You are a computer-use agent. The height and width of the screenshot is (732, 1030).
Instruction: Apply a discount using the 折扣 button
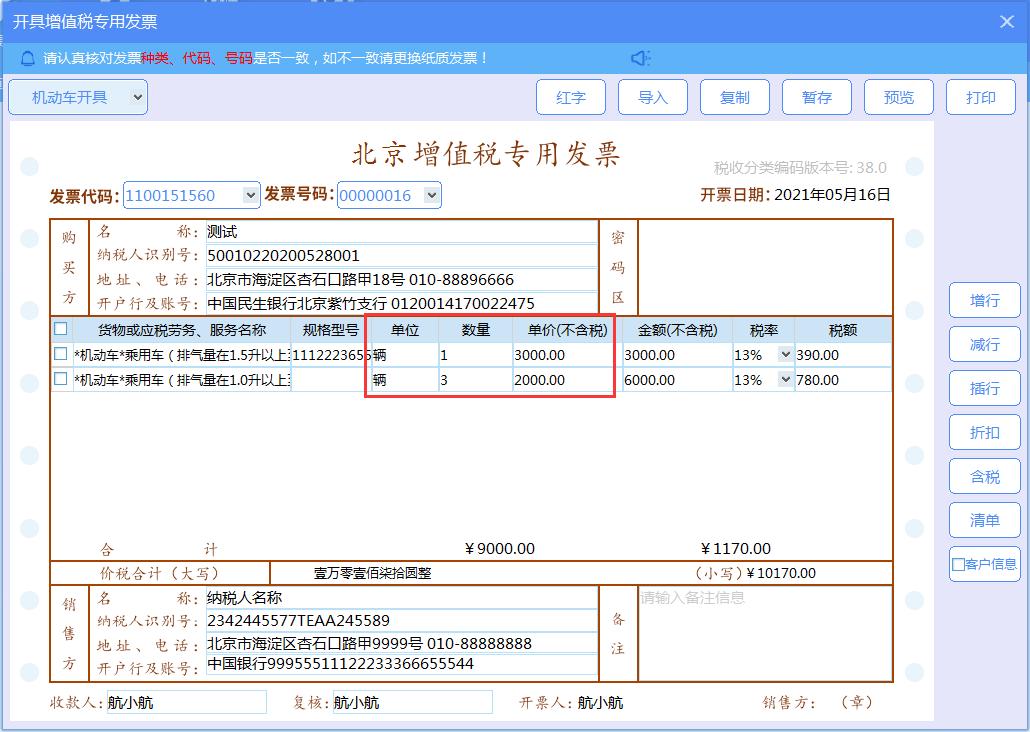tap(984, 432)
